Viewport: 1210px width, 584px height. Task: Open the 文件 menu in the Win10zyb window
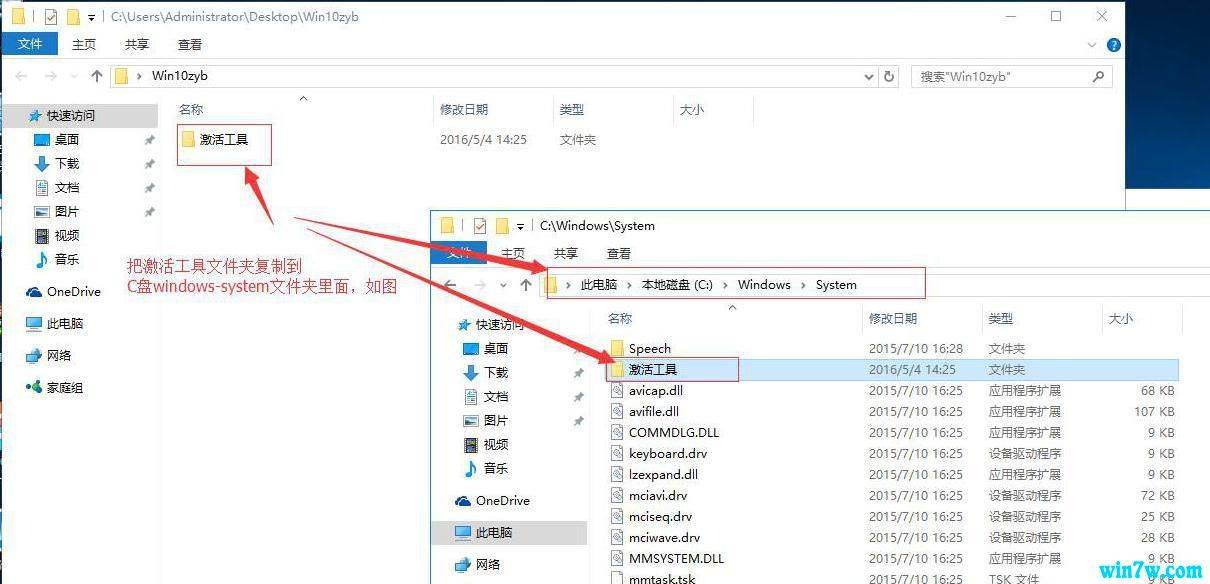click(30, 44)
